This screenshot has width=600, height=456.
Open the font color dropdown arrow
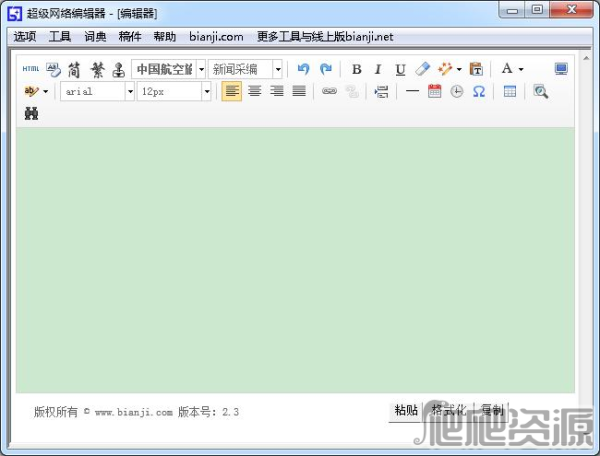[x=521, y=69]
